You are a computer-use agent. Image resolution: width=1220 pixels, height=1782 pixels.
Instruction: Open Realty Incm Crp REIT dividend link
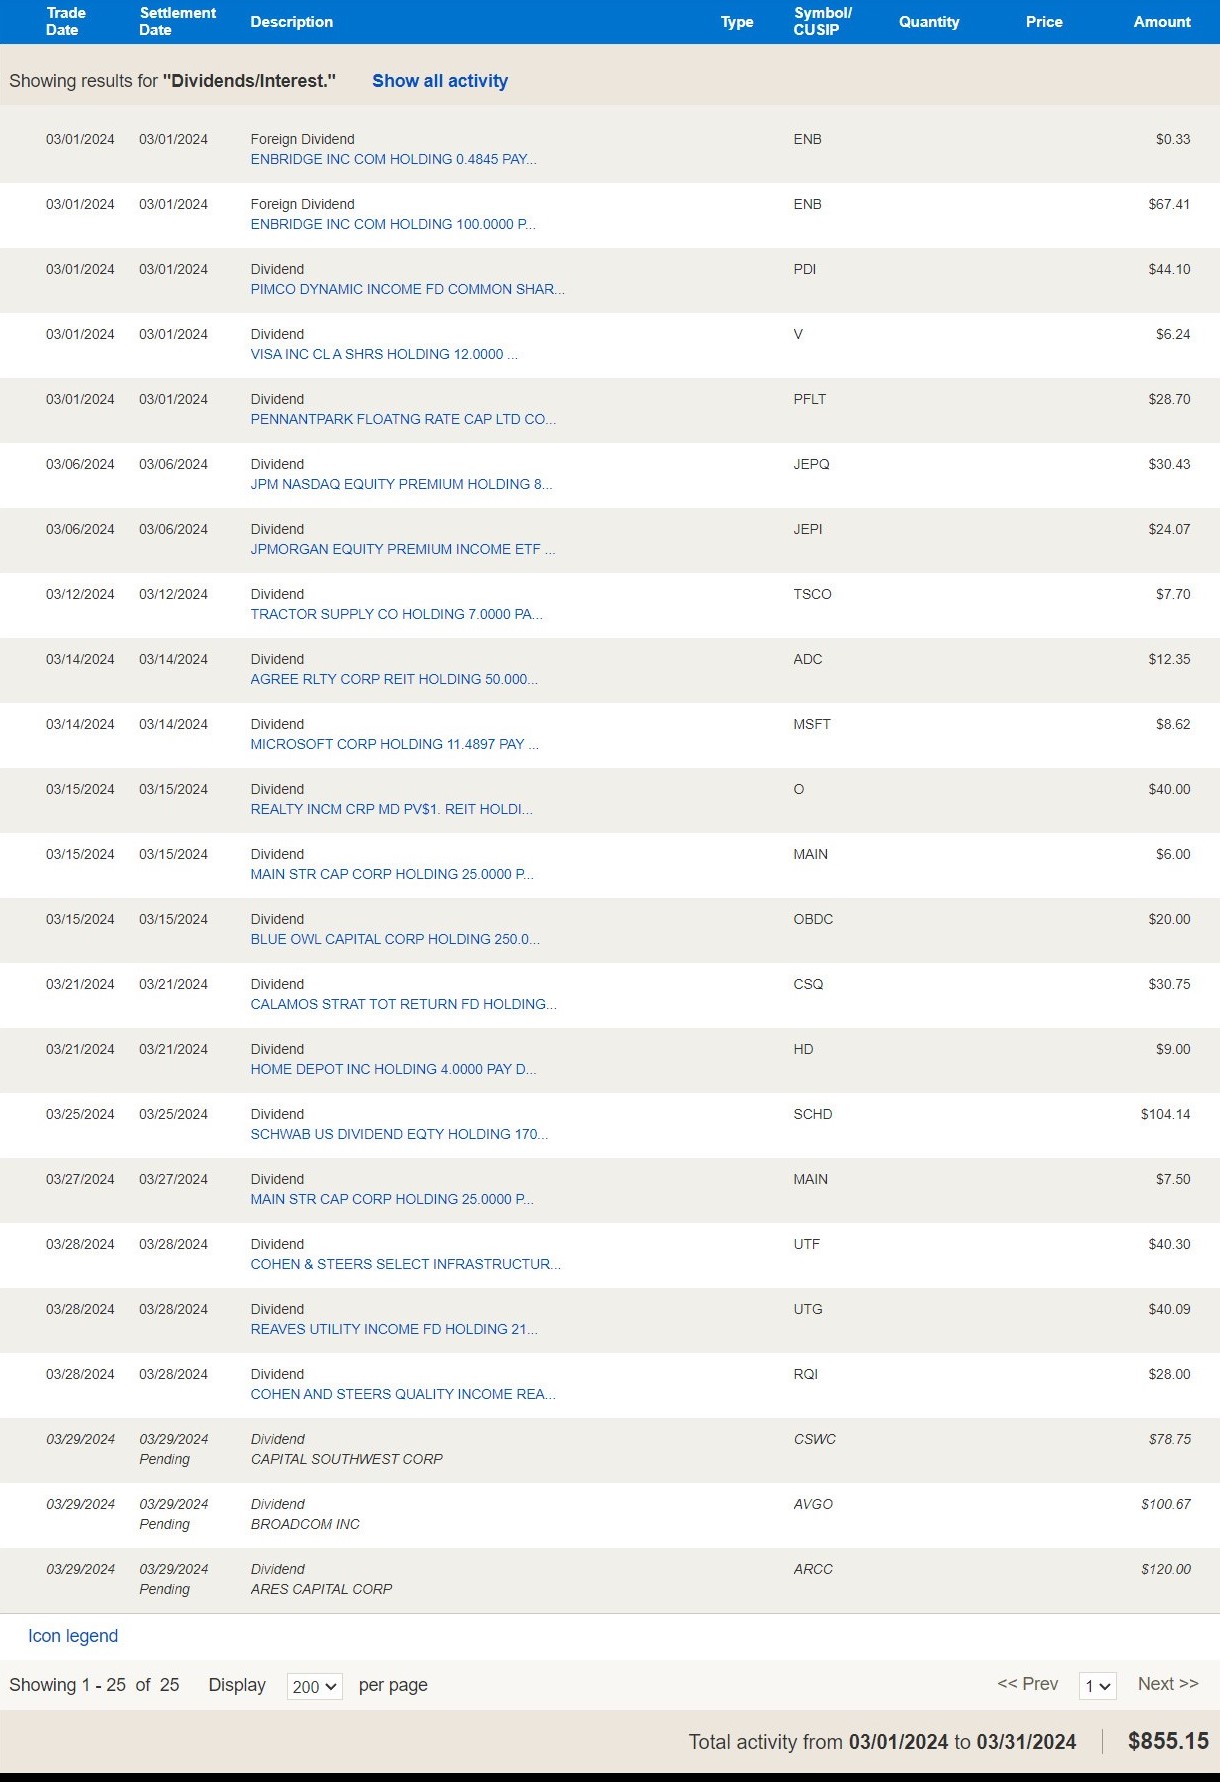pos(391,809)
